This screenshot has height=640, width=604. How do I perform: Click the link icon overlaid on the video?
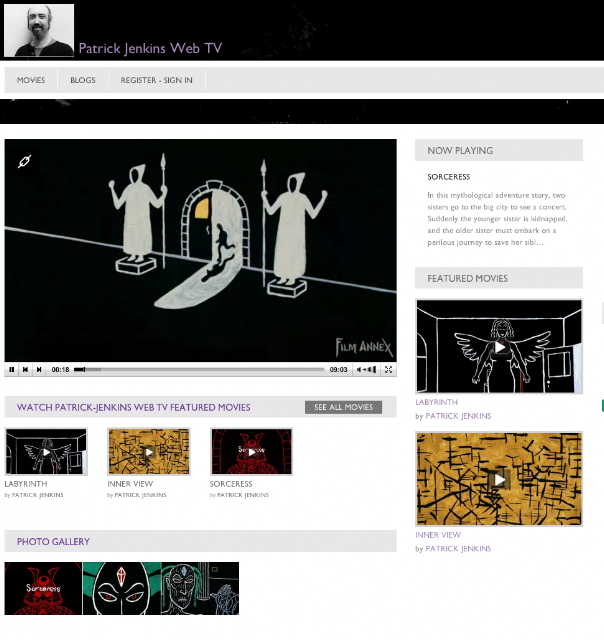tap(24, 161)
